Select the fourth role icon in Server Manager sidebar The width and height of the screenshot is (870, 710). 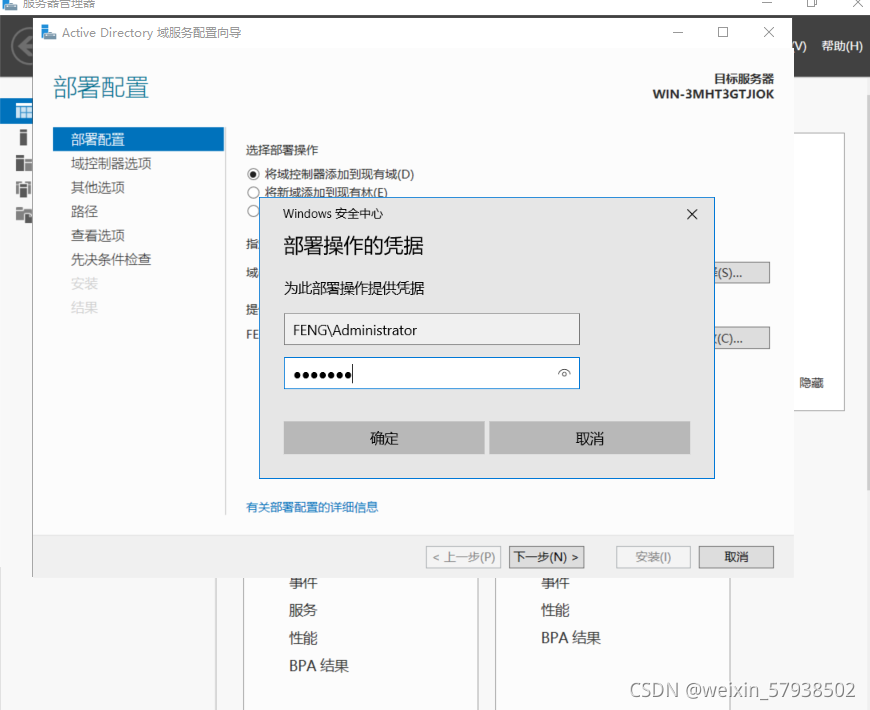pyautogui.click(x=23, y=189)
